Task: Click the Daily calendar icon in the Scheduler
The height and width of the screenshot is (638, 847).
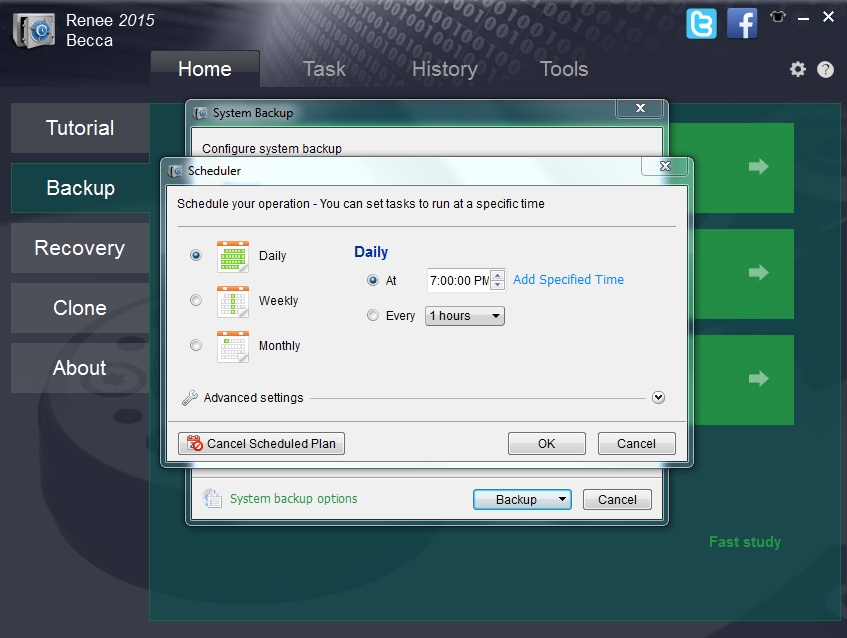Action: [x=233, y=256]
